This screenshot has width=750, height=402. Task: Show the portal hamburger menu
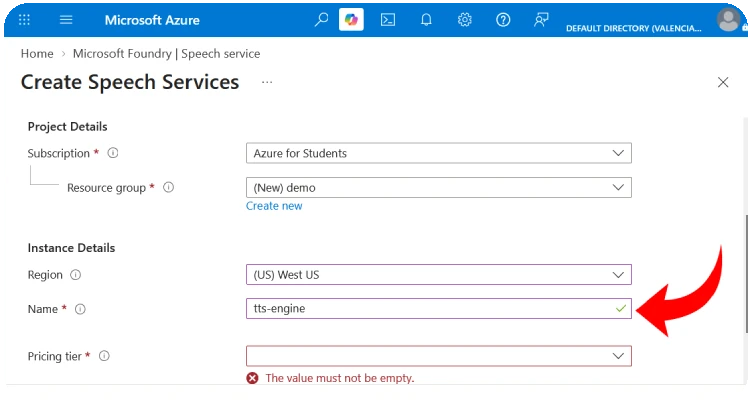(x=66, y=20)
